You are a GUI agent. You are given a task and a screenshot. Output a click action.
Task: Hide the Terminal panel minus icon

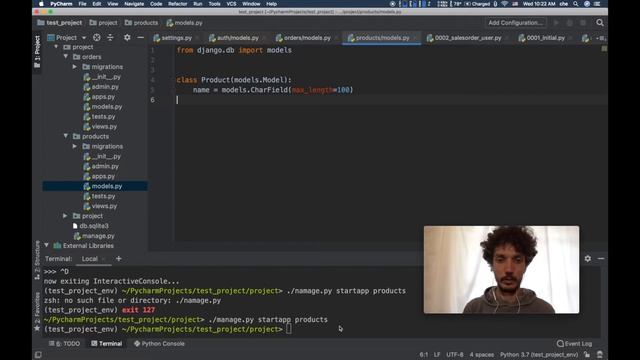pyautogui.click(x=601, y=258)
